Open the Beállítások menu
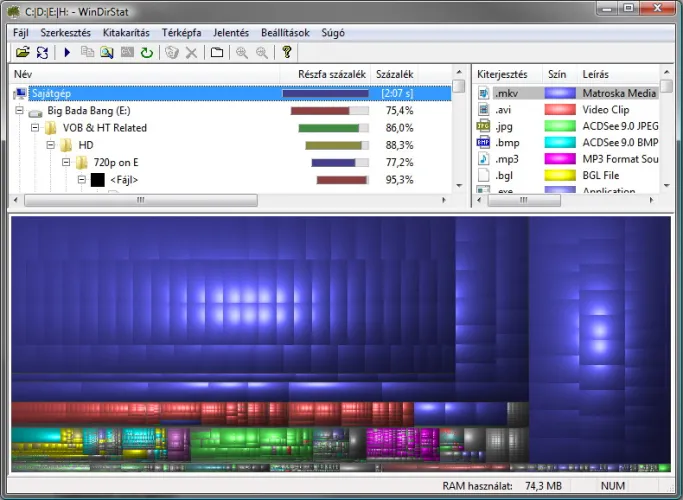Screen dimensions: 683x500 tap(285, 32)
